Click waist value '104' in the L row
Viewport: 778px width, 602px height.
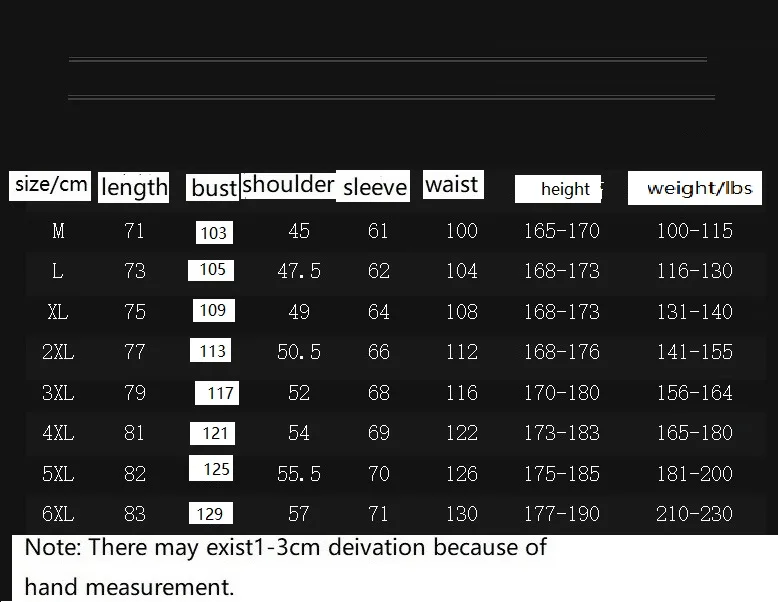pos(462,271)
